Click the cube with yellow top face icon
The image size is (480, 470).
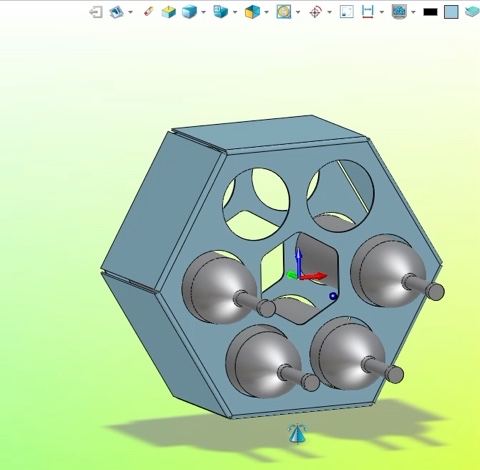pos(169,12)
